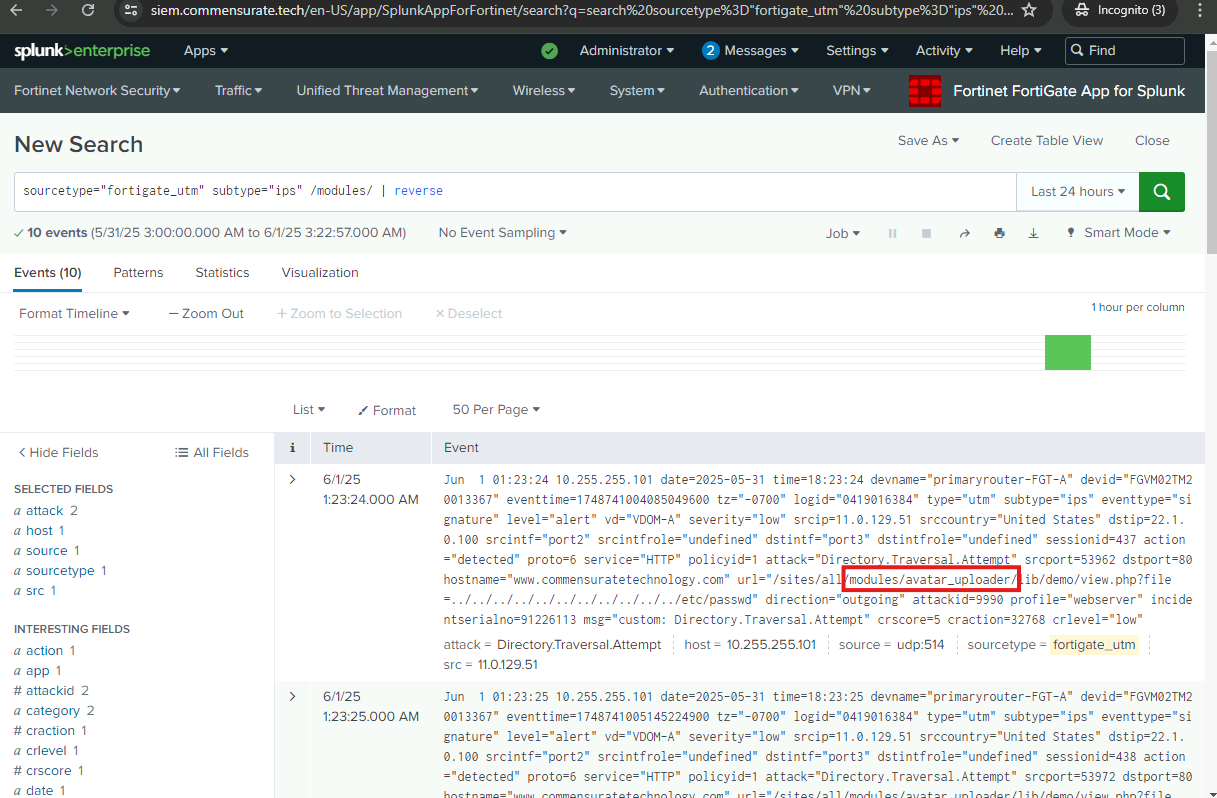This screenshot has width=1217, height=798.
Task: Reload the browser page
Action: click(88, 10)
